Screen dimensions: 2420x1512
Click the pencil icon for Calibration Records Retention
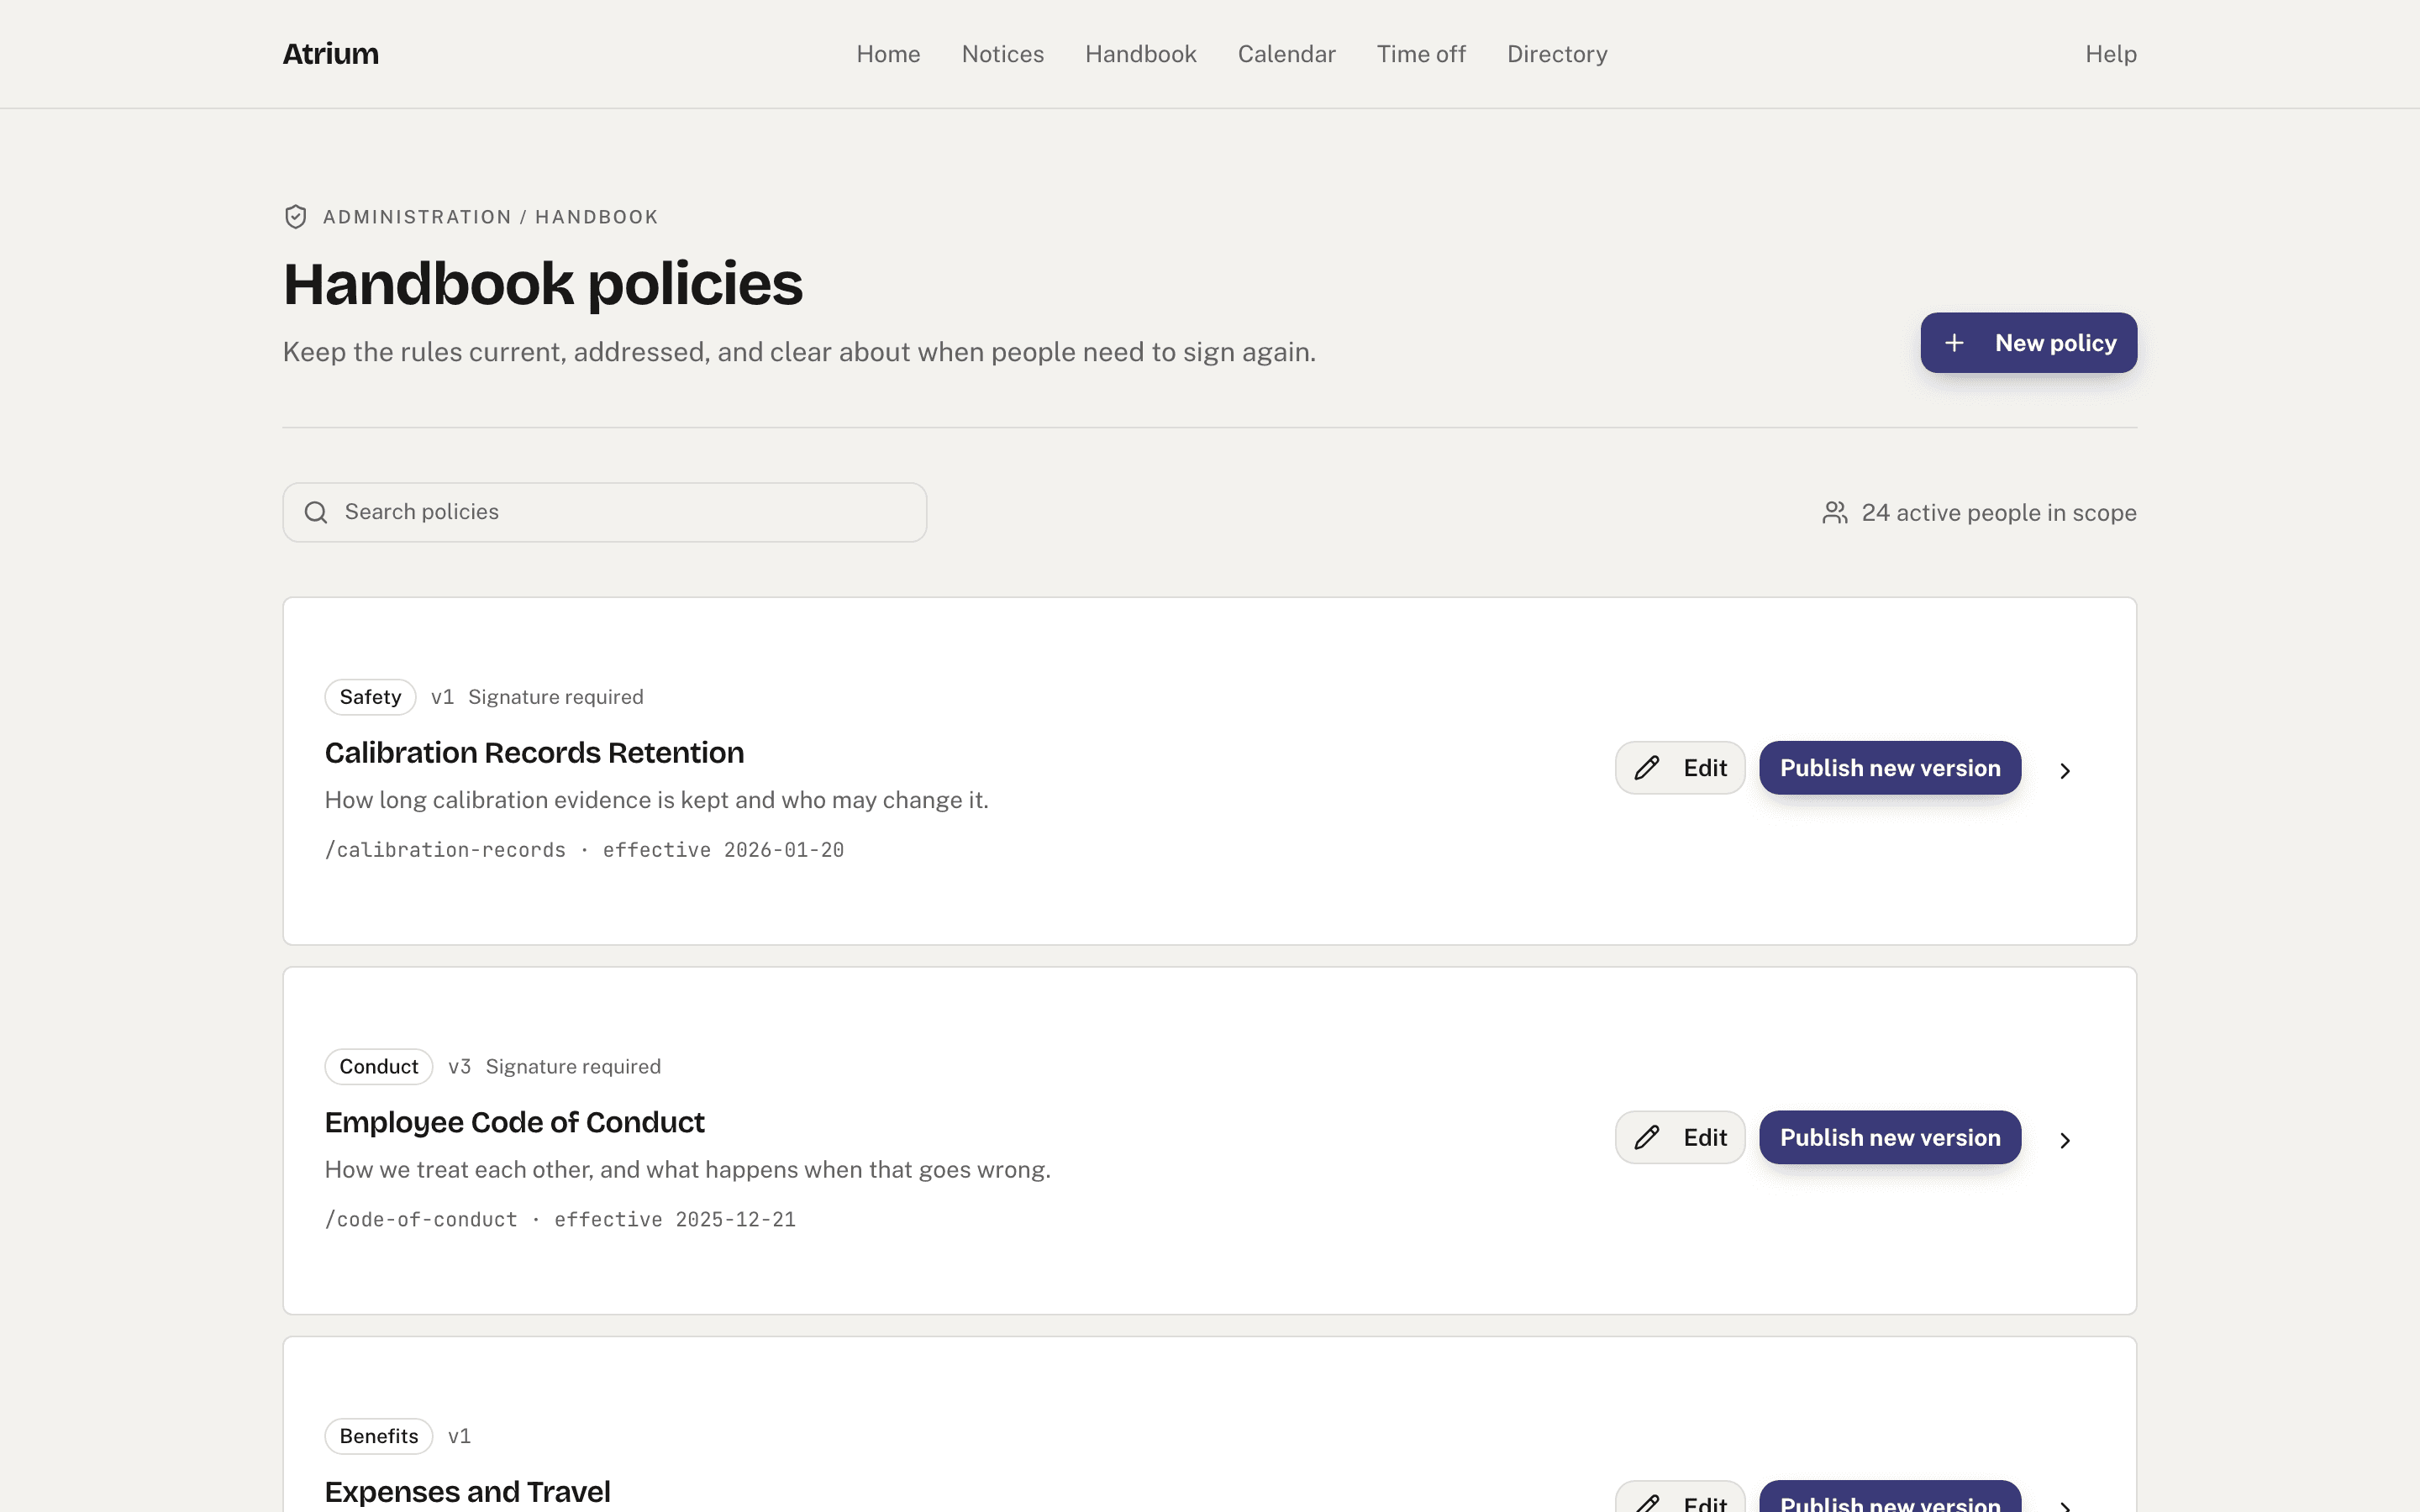[1647, 768]
